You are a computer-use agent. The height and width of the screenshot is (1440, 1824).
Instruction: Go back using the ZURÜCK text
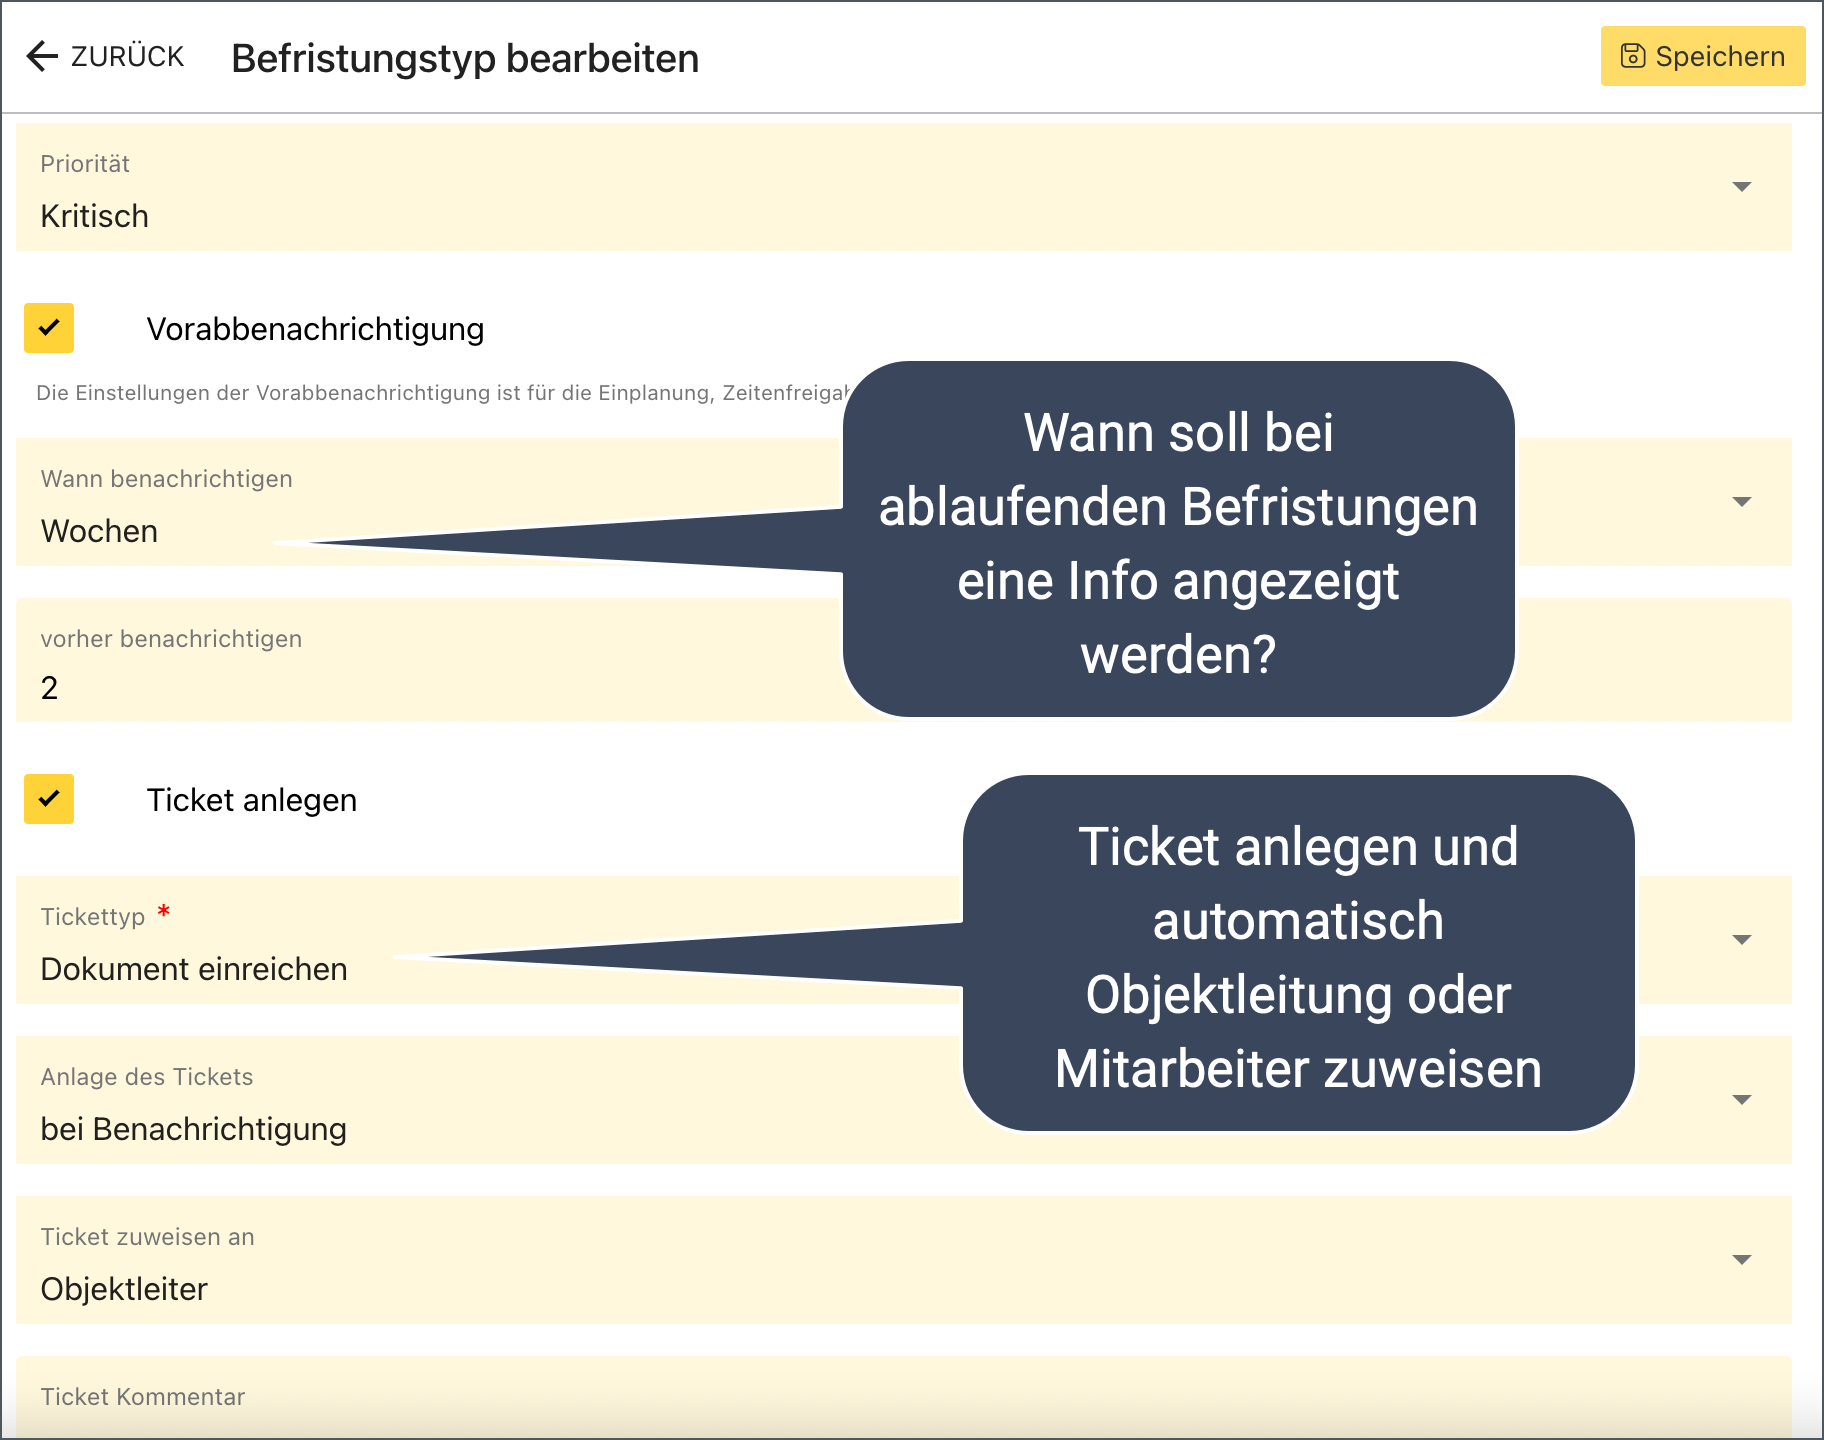127,57
